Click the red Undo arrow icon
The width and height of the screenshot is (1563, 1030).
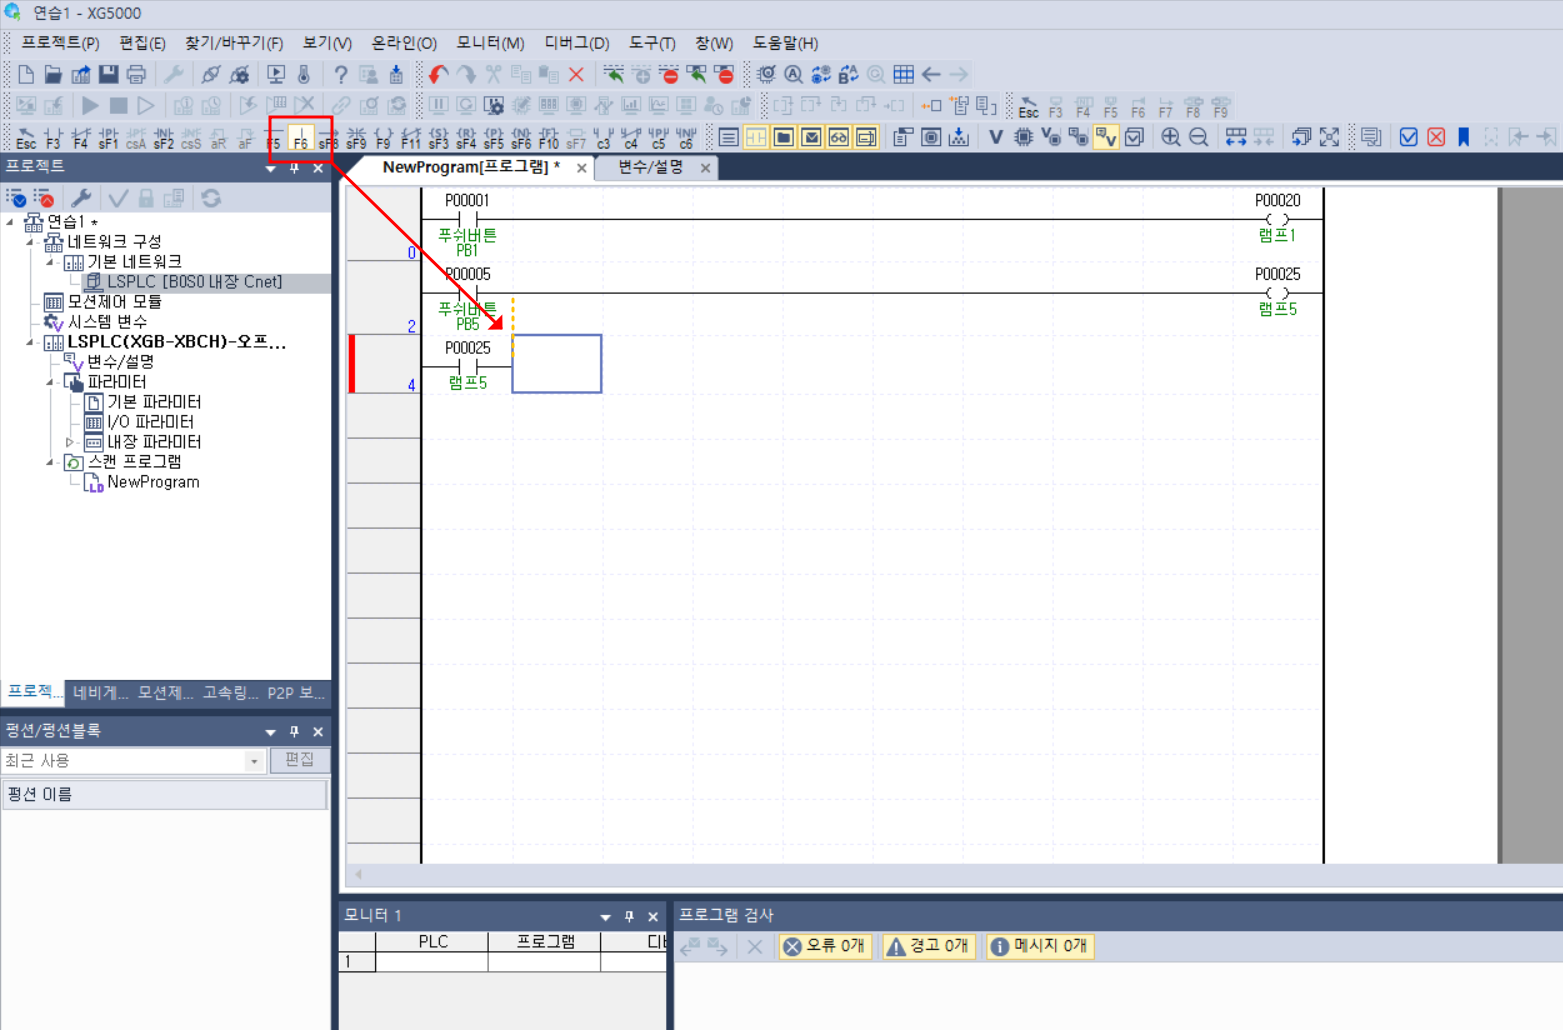click(438, 75)
